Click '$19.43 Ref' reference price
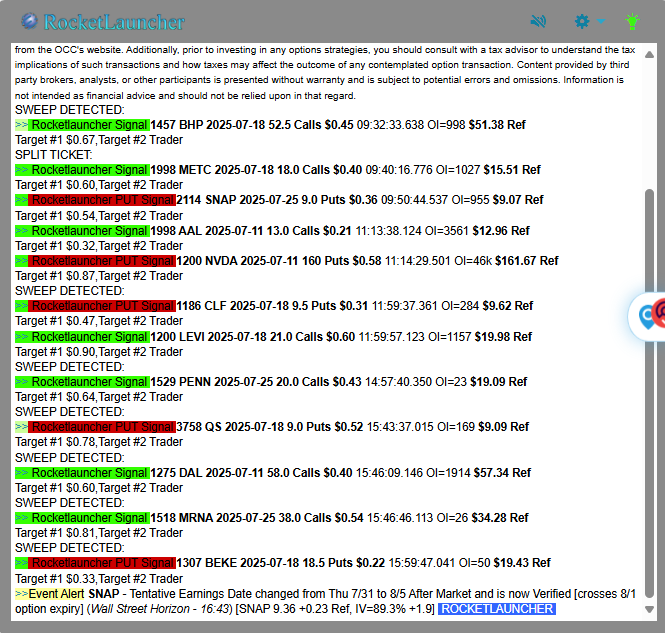The height and width of the screenshot is (633, 665). pos(522,563)
